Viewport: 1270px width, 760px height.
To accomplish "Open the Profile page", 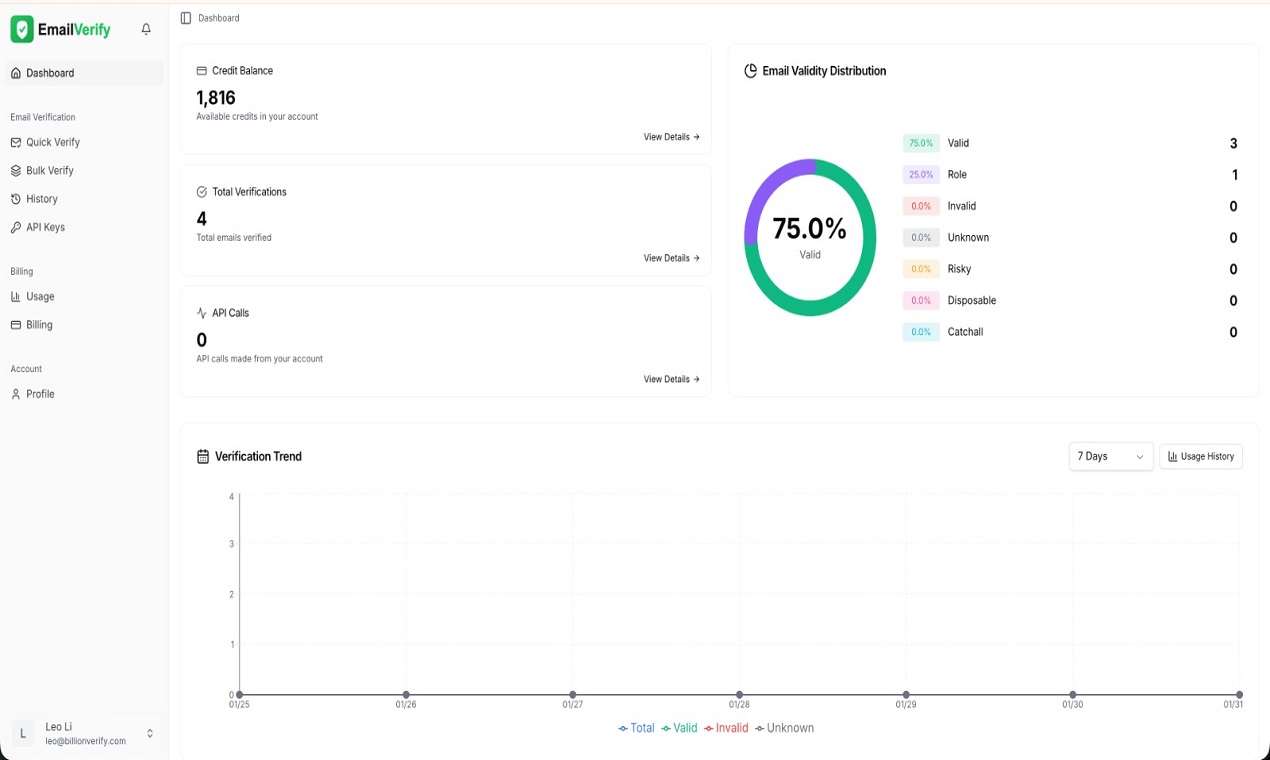I will pyautogui.click(x=40, y=394).
